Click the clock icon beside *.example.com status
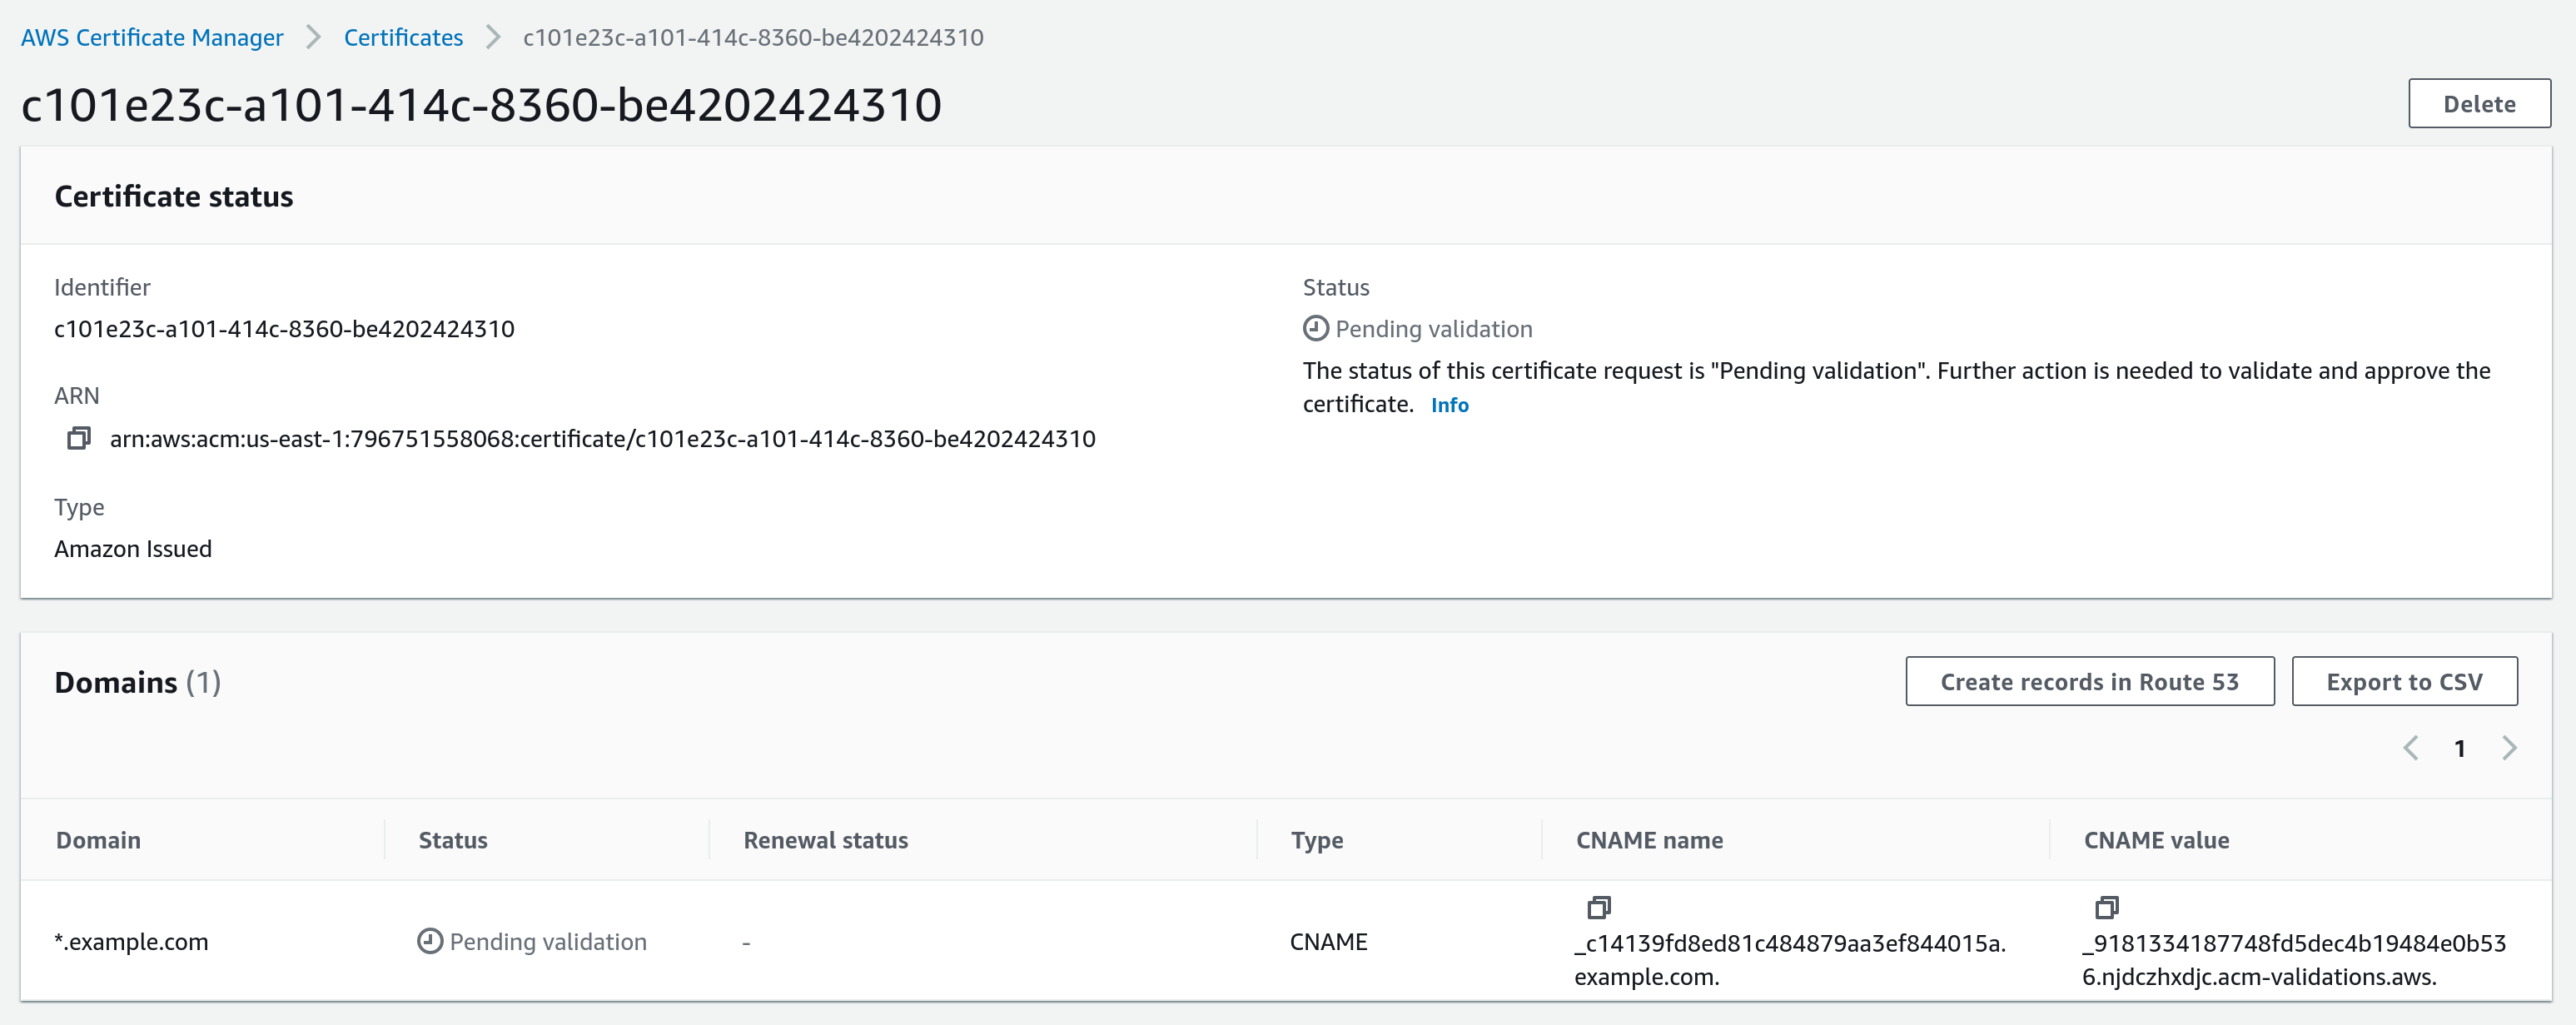The width and height of the screenshot is (2576, 1025). click(x=429, y=941)
